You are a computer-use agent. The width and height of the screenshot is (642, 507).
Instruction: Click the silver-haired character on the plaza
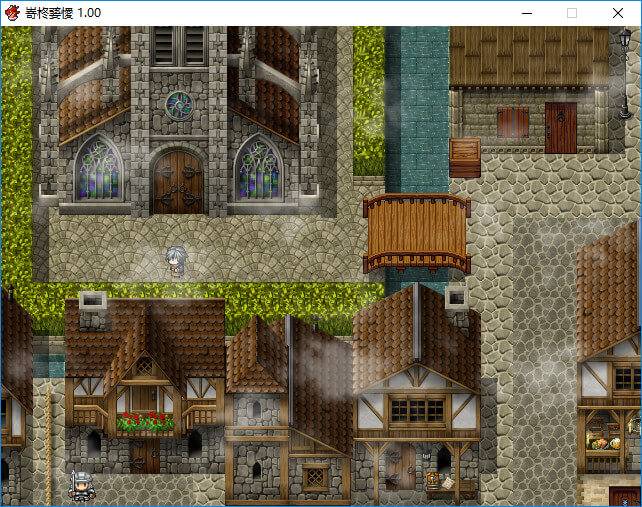(176, 262)
